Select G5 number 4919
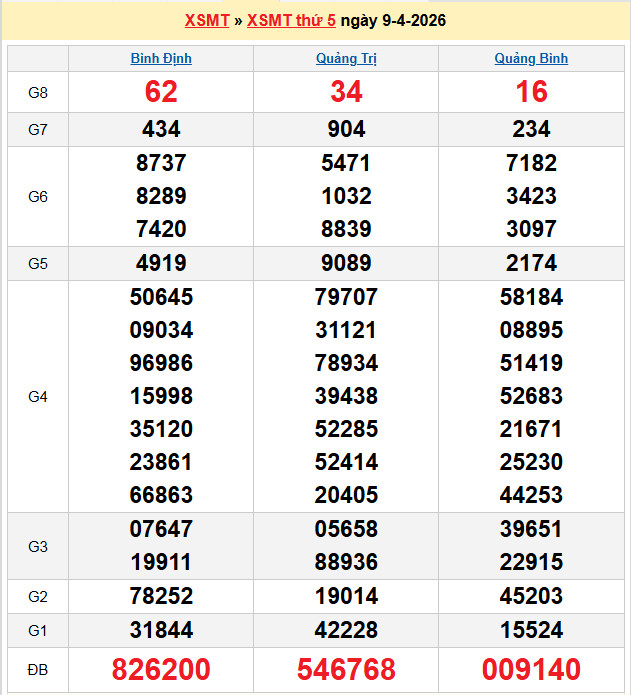Viewport: 631px width, 695px height. [x=161, y=264]
